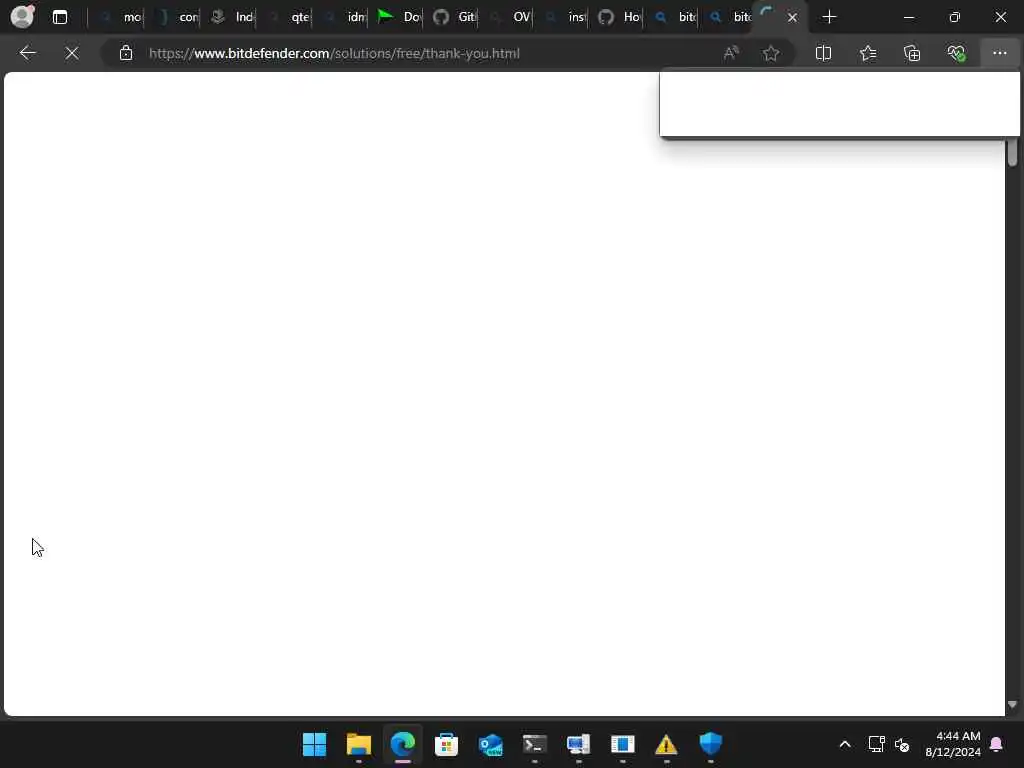Switch to the 'mo' tab

coord(123,17)
